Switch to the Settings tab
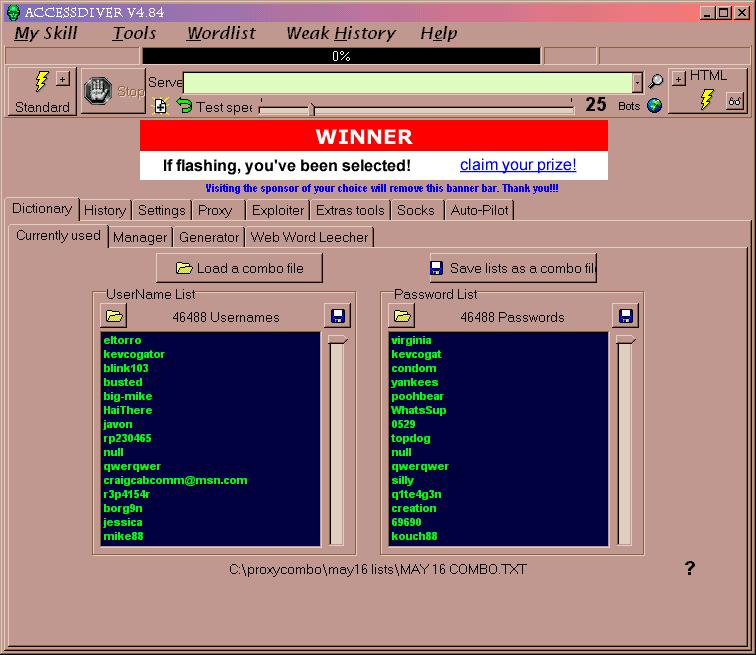Viewport: 756px width, 655px height. (x=162, y=211)
